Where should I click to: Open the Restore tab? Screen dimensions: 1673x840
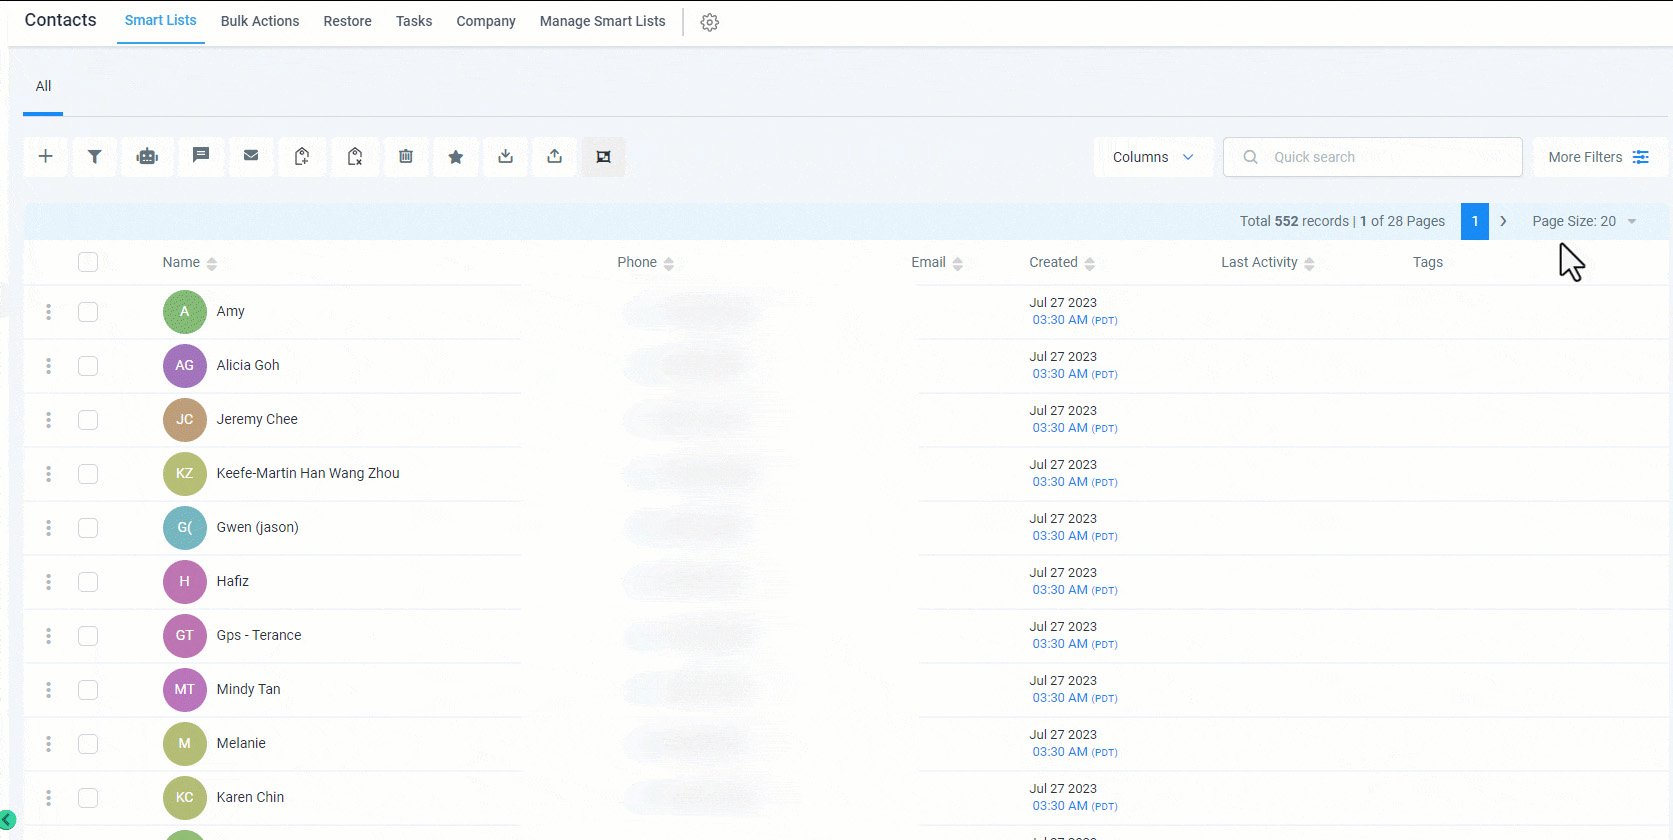(x=348, y=21)
